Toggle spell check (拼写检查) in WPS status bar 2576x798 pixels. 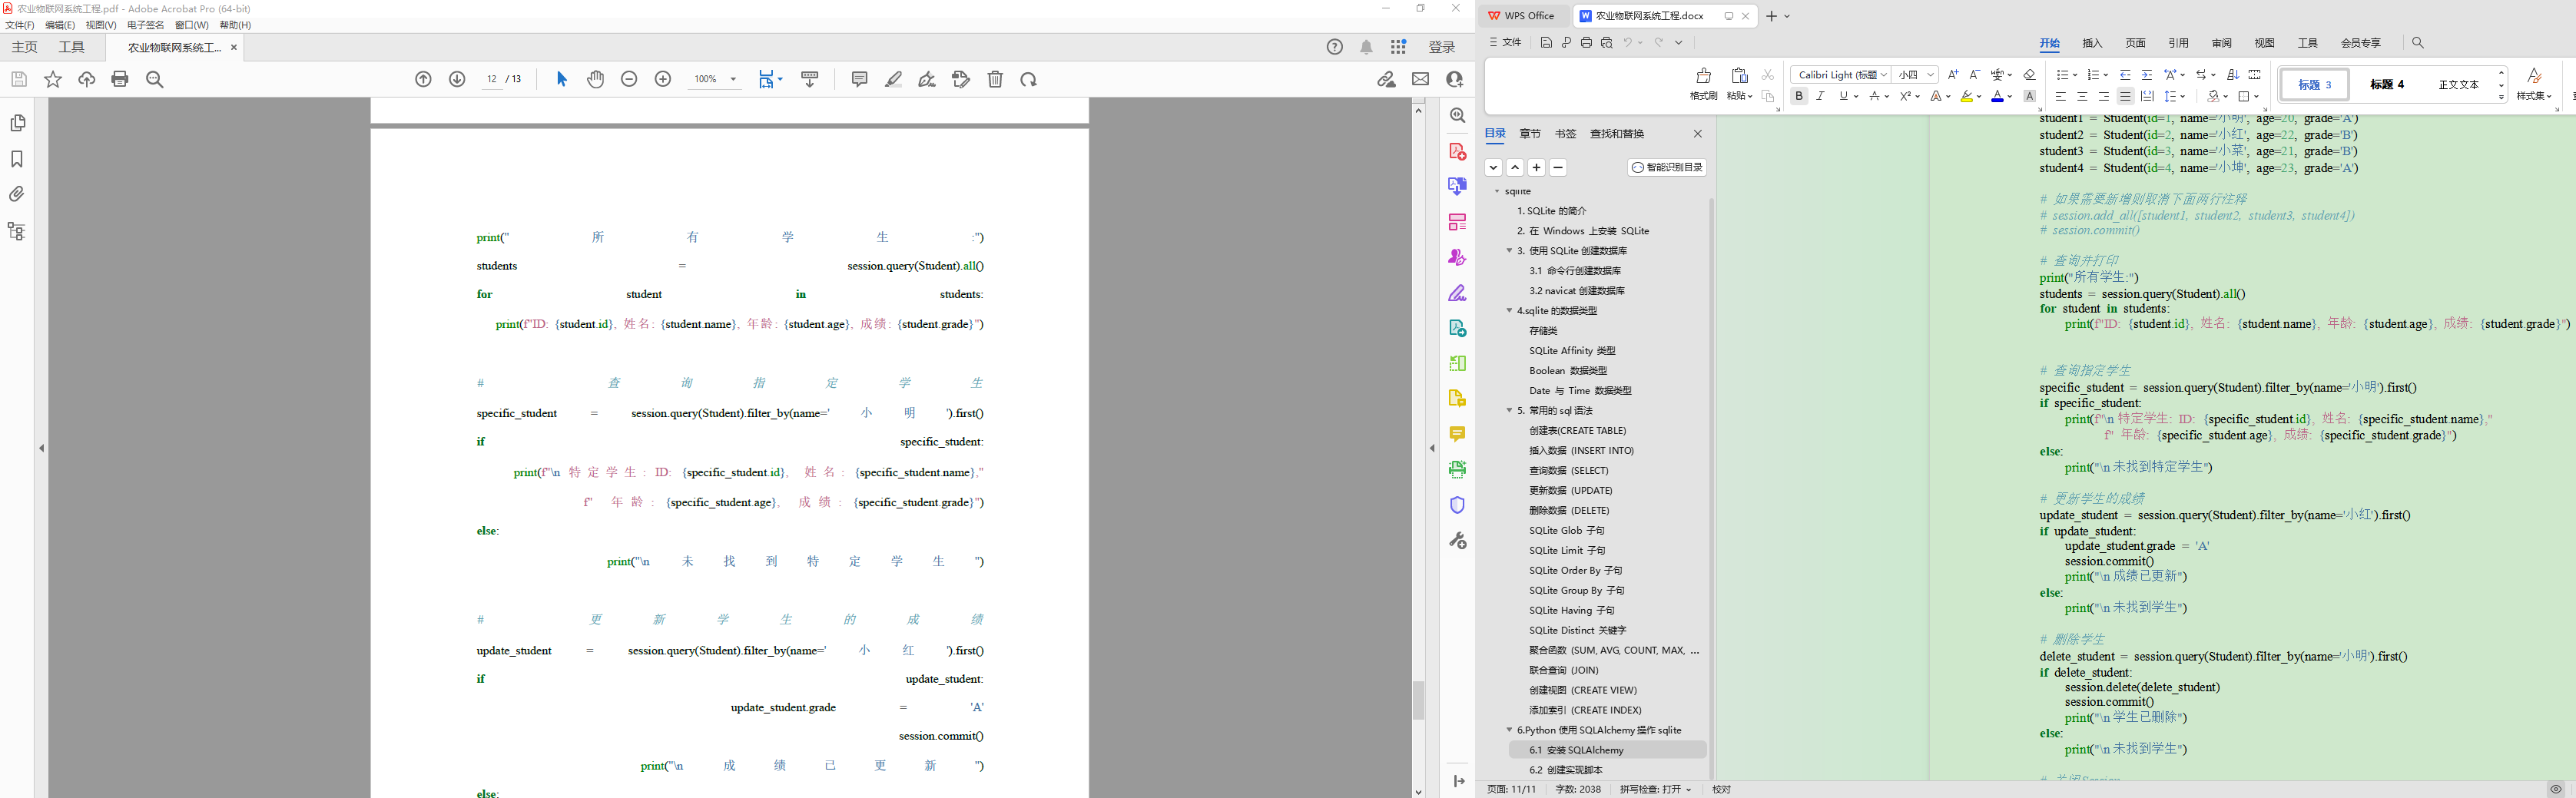(x=1655, y=789)
